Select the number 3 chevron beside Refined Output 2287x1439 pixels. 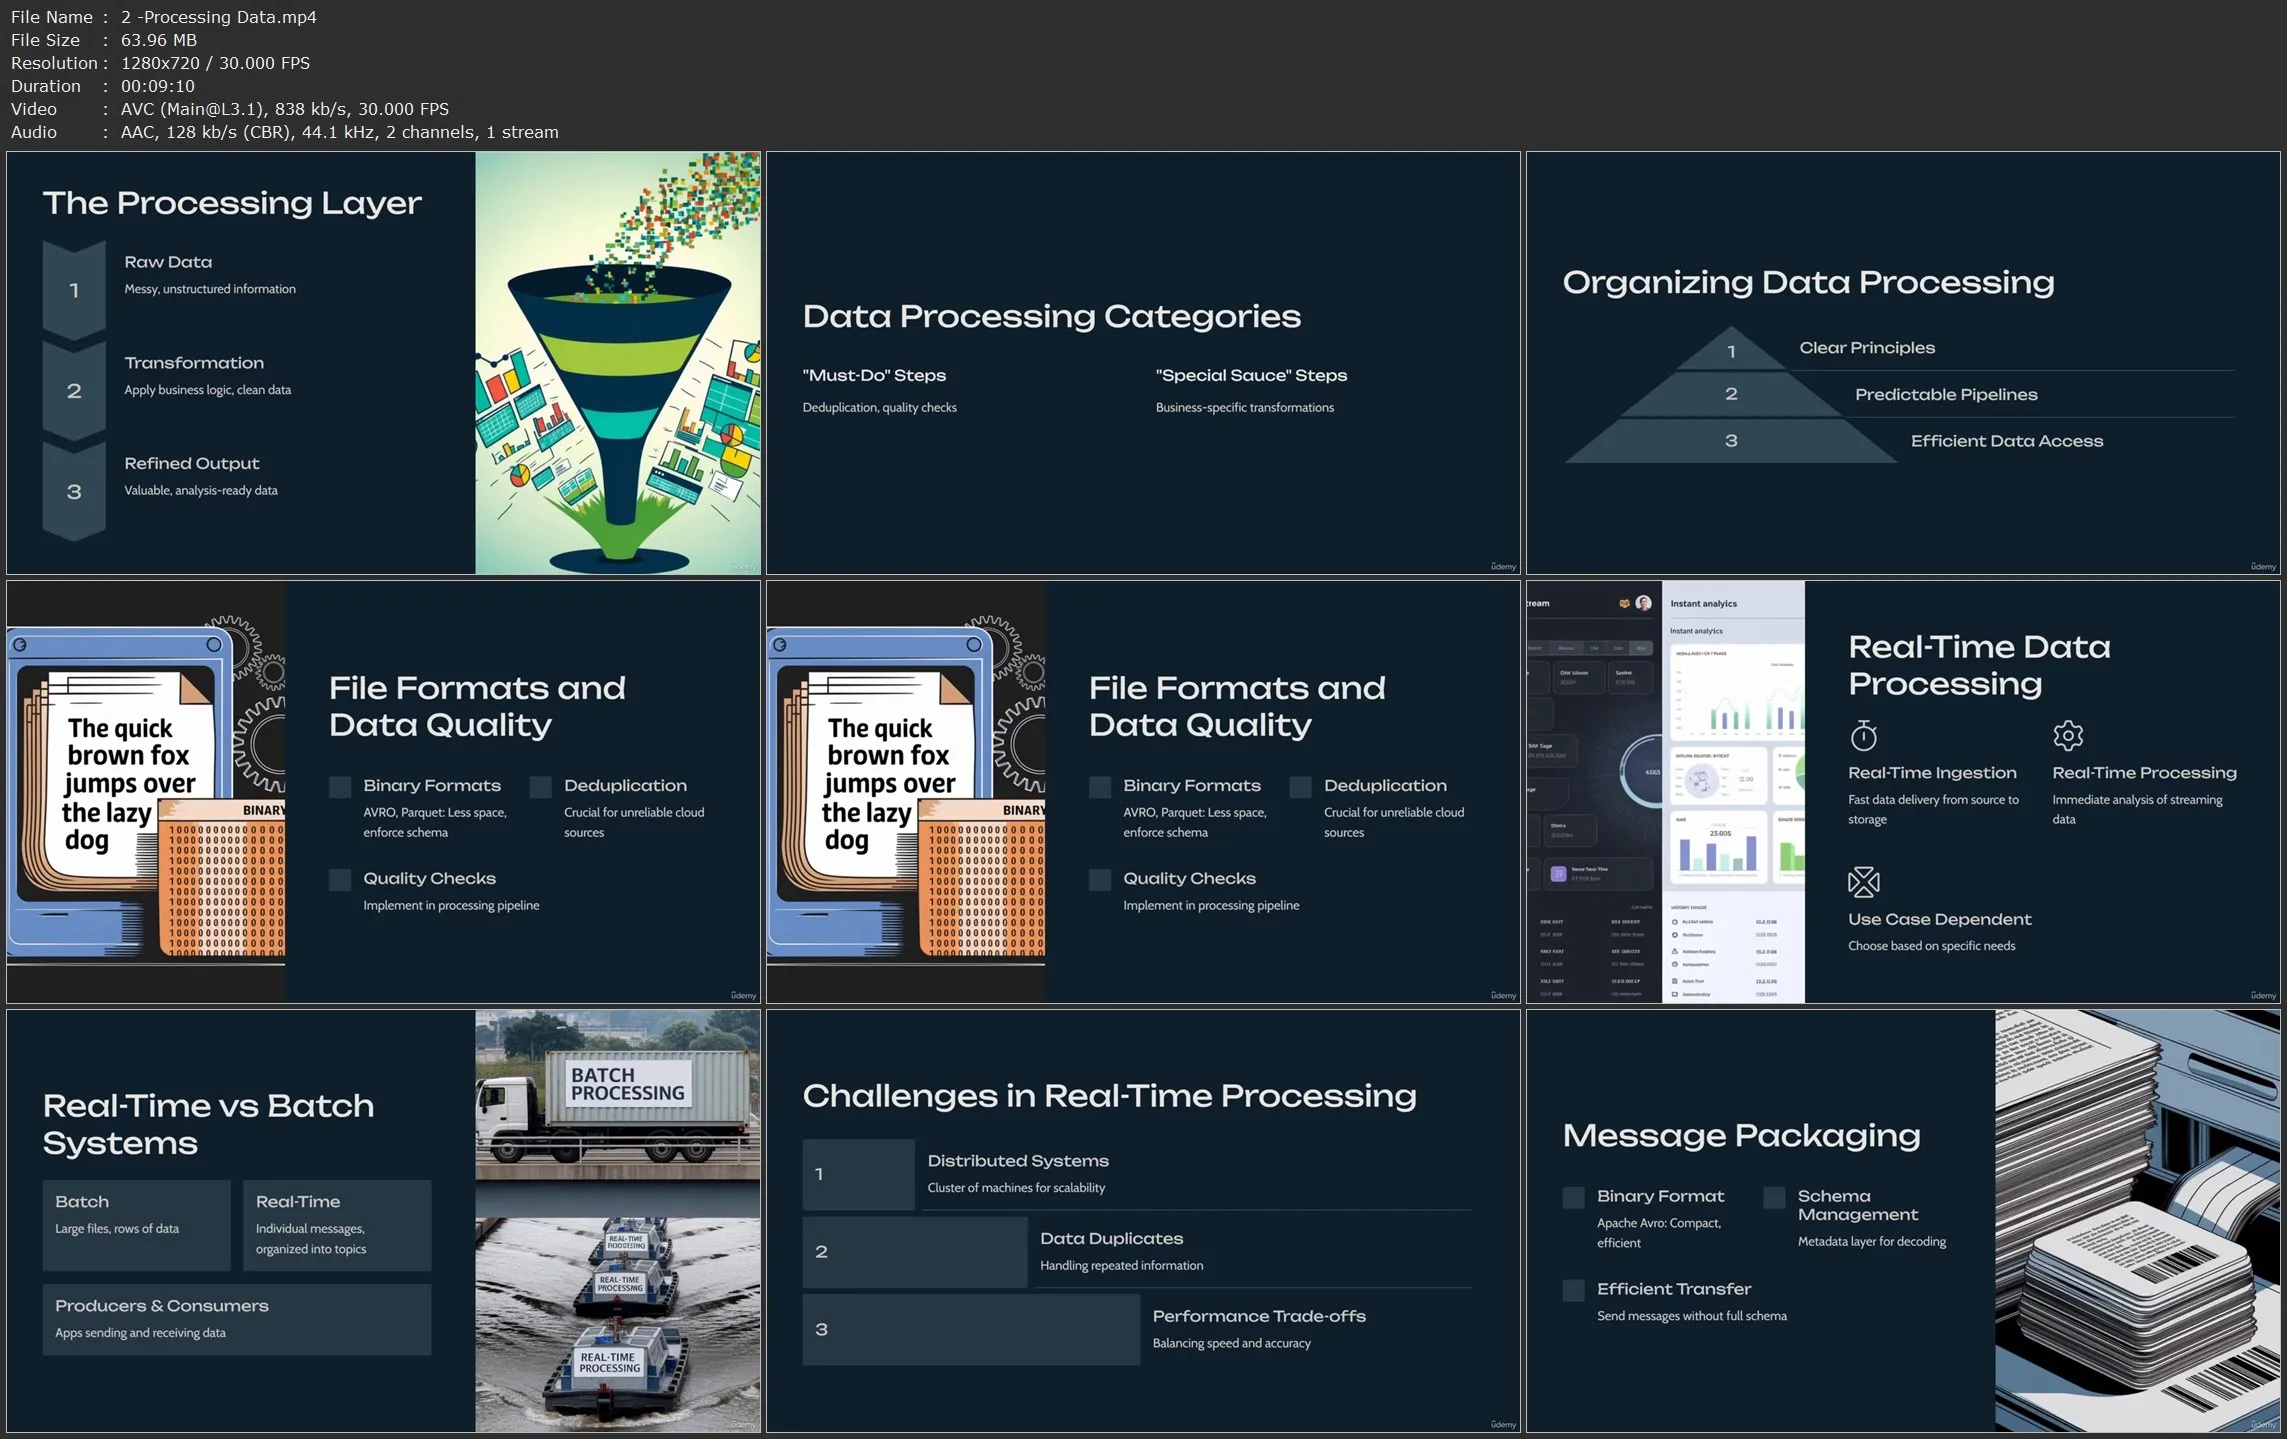pyautogui.click(x=74, y=492)
